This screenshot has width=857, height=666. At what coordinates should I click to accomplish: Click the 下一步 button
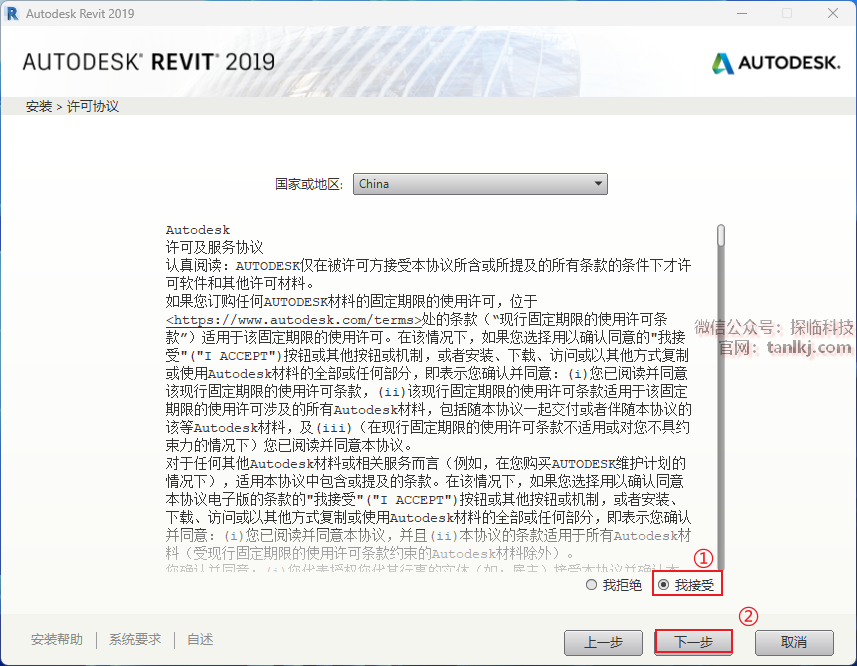(x=693, y=642)
